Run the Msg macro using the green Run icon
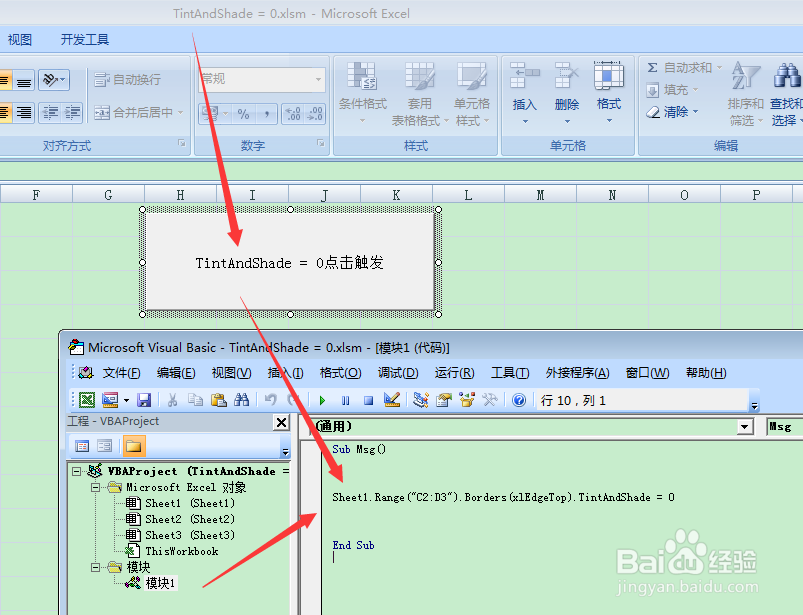 (x=322, y=399)
